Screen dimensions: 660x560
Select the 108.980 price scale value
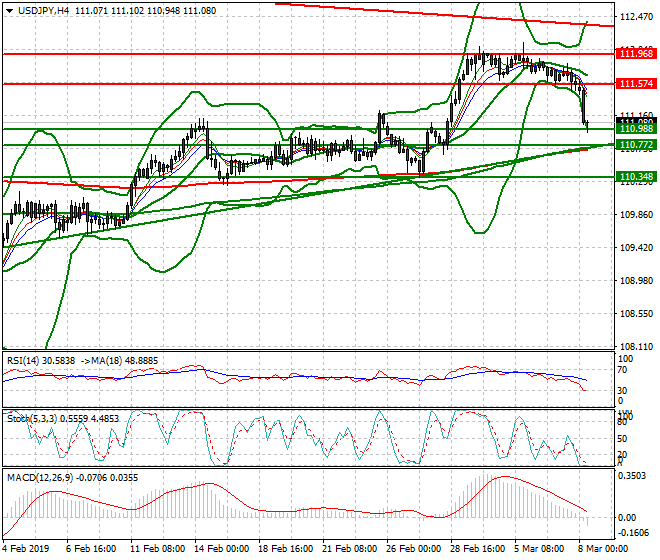[637, 281]
